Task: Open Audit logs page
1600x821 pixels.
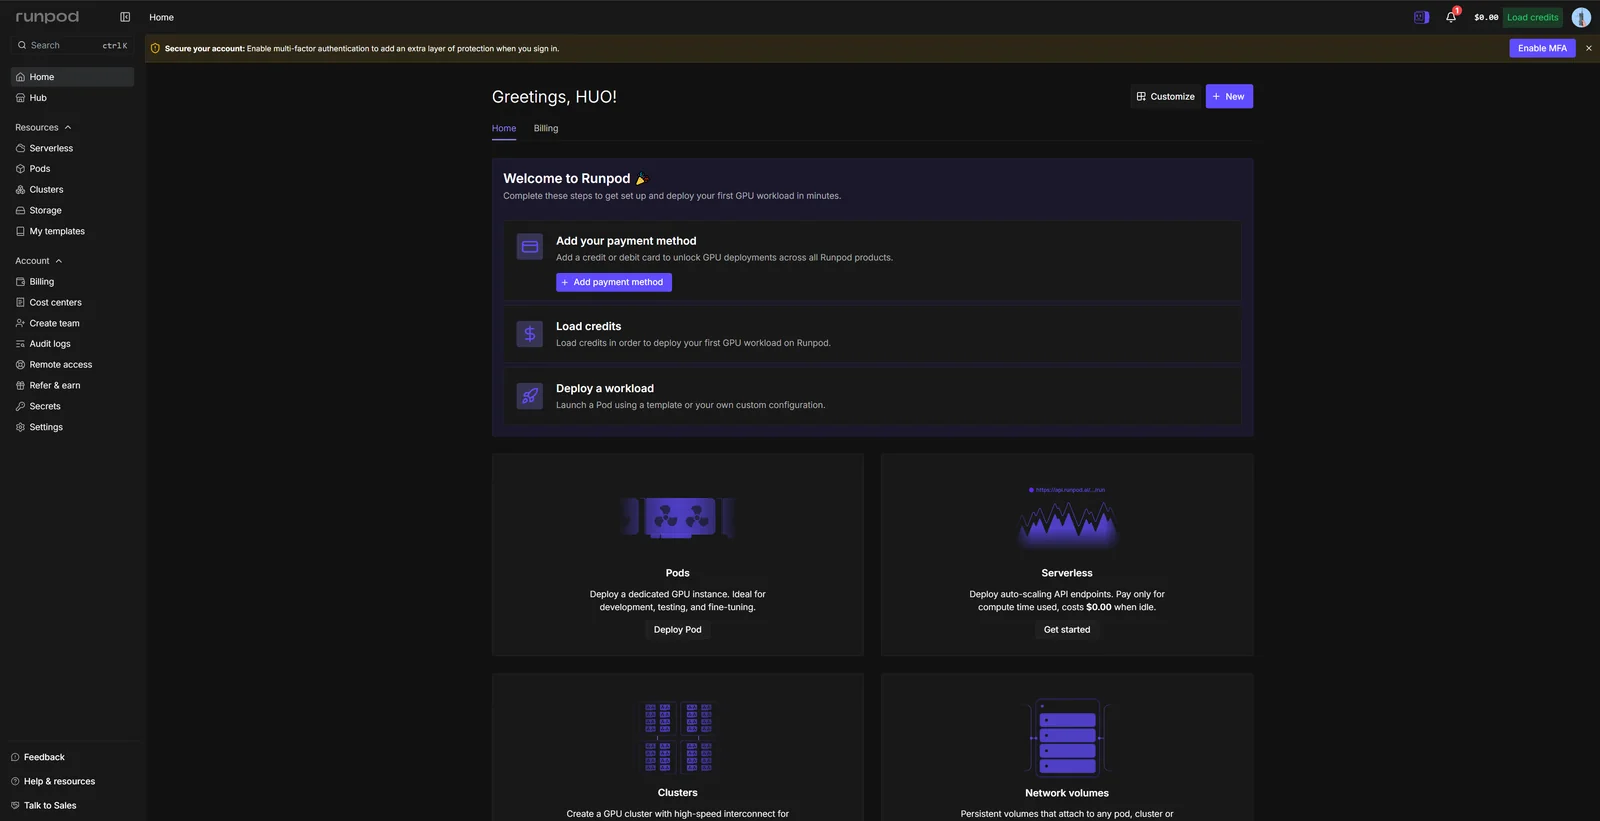Action: [72, 344]
